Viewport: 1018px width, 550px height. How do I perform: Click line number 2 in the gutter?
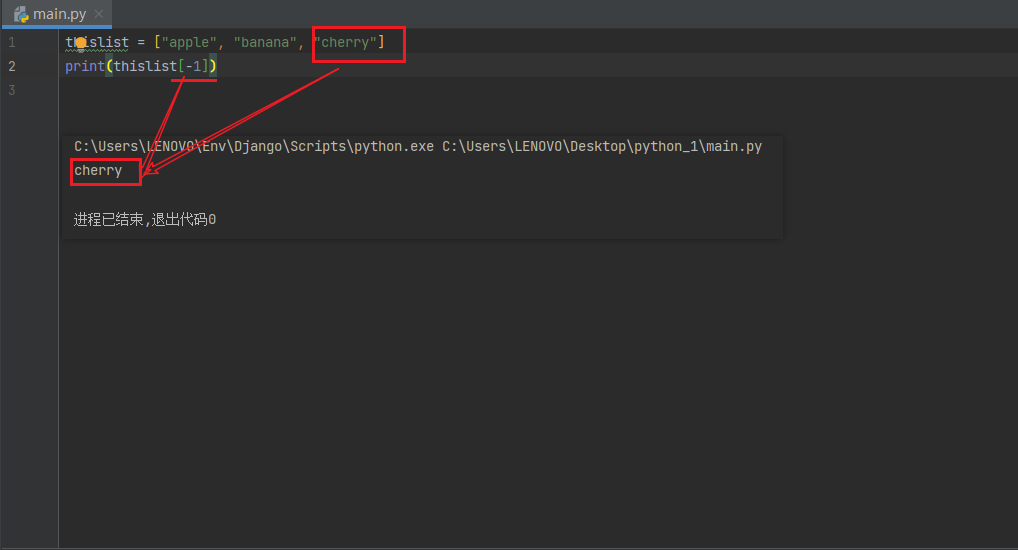click(x=12, y=66)
